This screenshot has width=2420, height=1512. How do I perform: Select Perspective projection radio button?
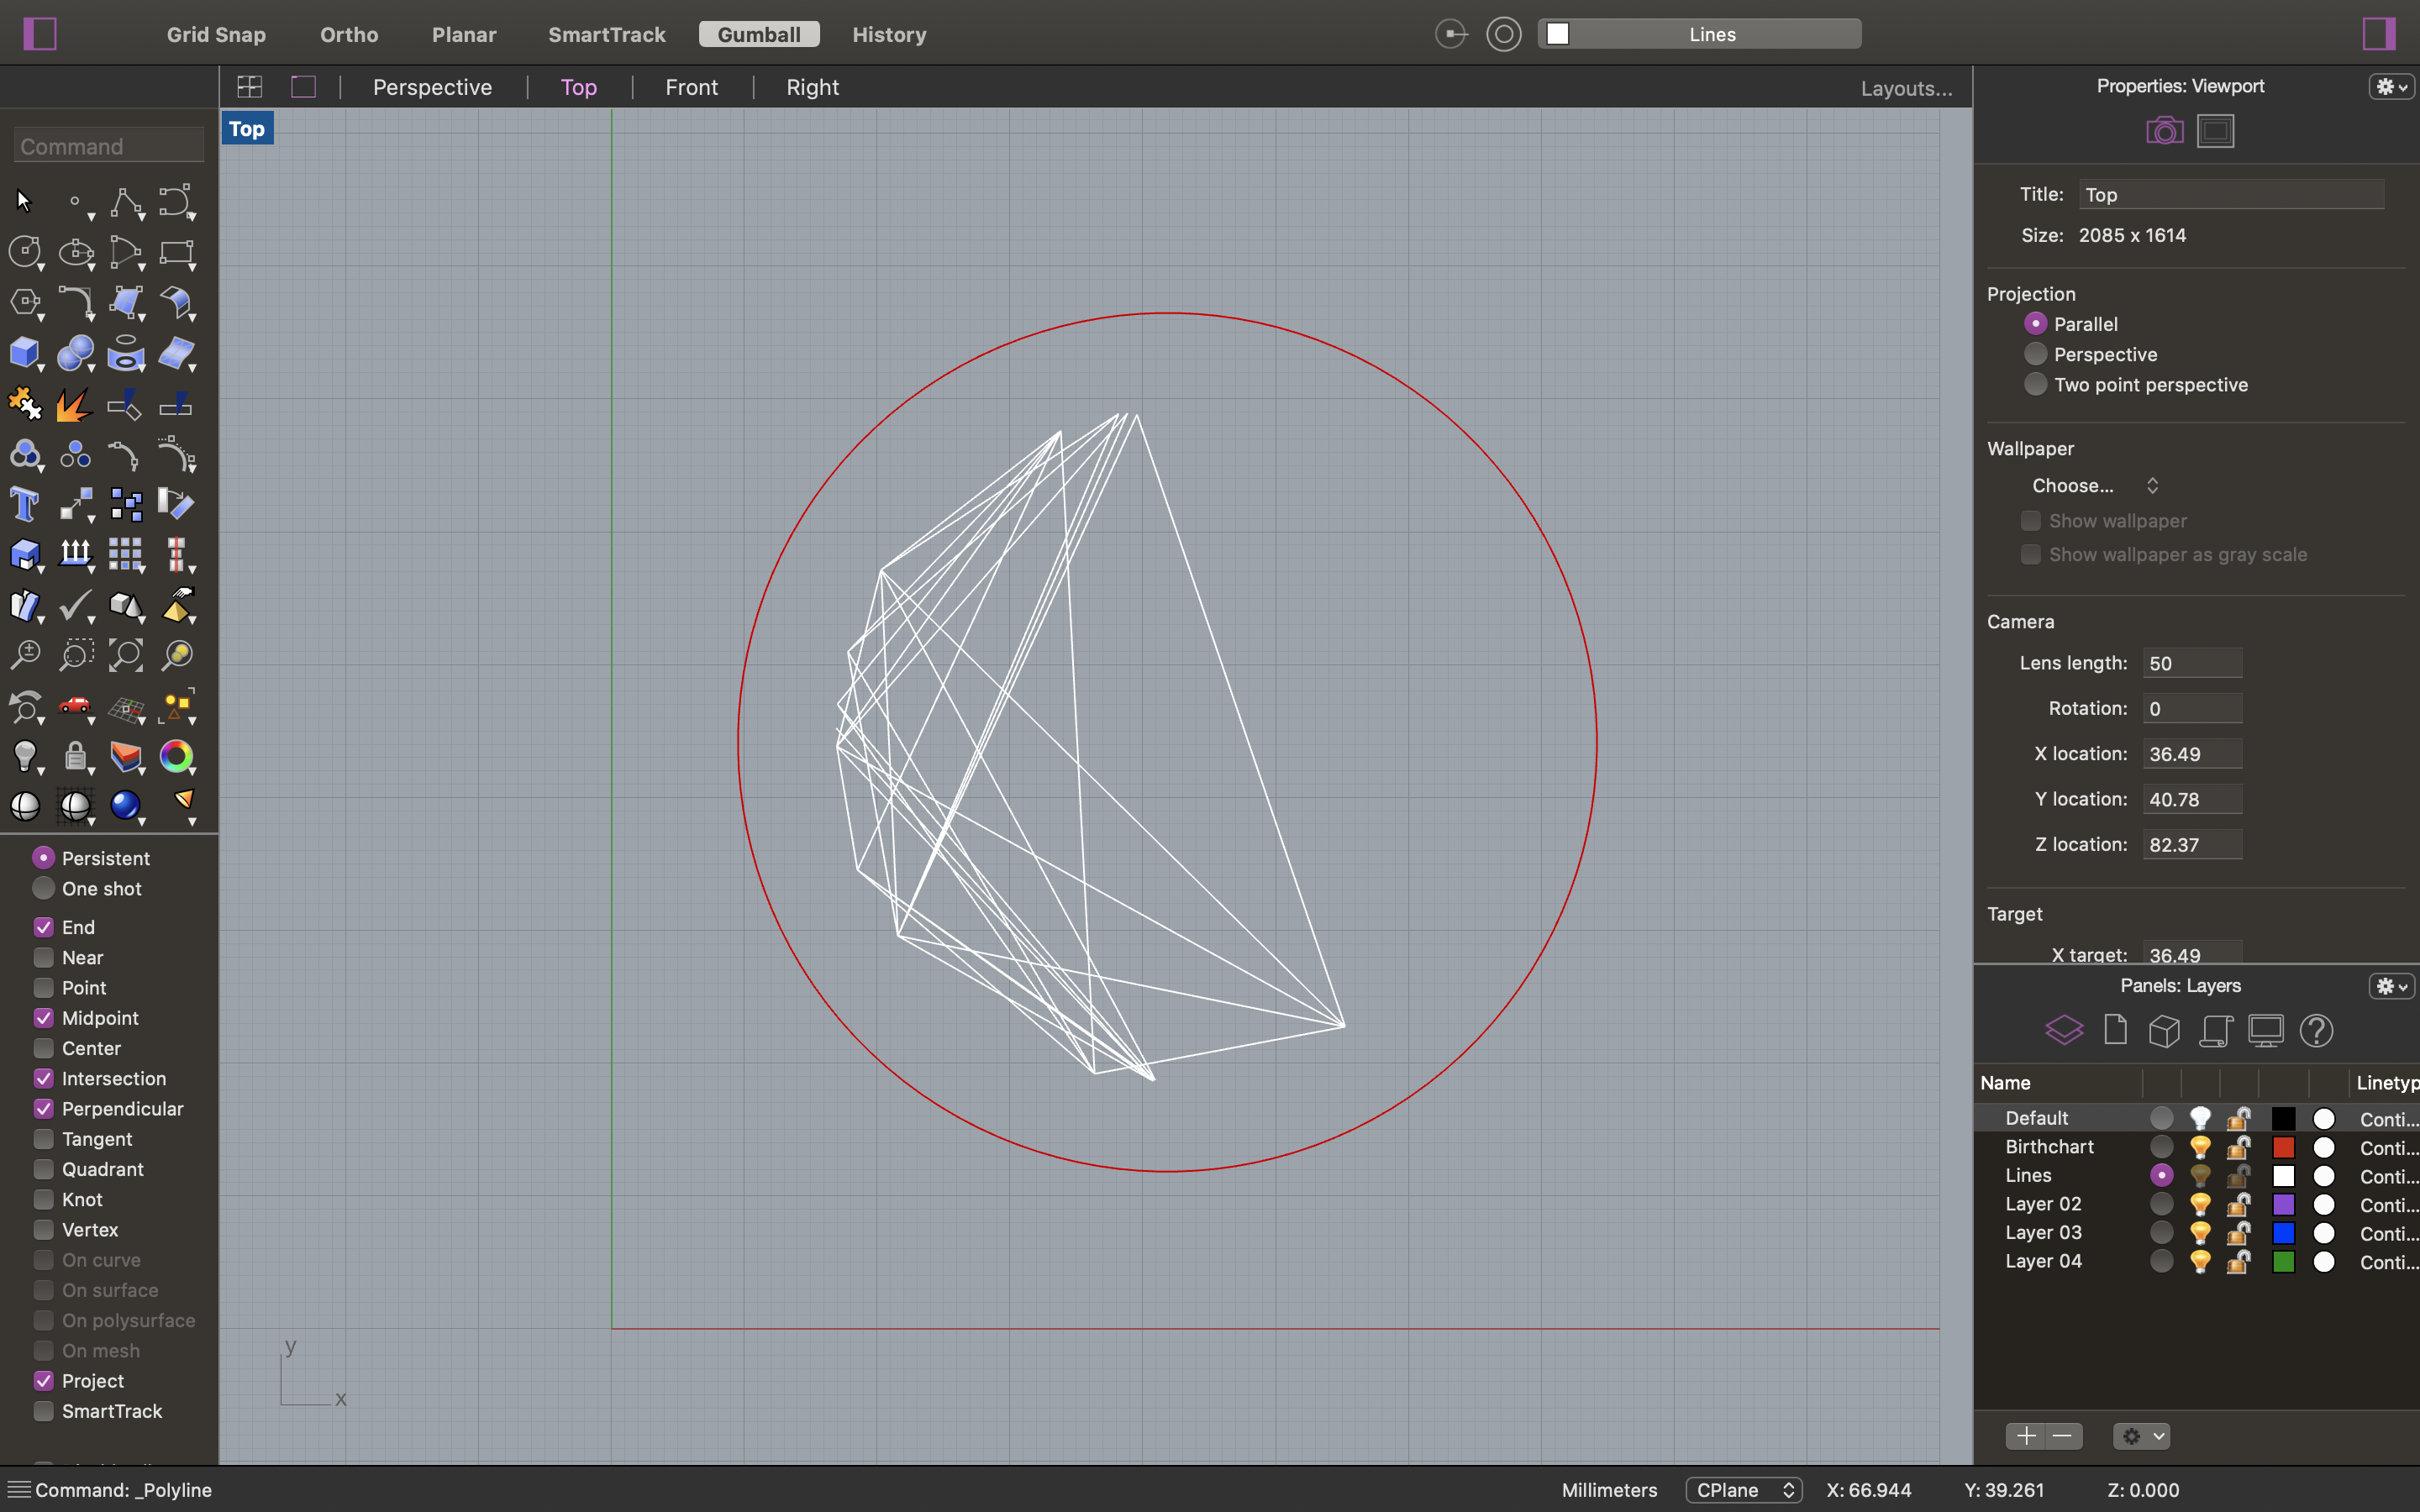(2035, 354)
